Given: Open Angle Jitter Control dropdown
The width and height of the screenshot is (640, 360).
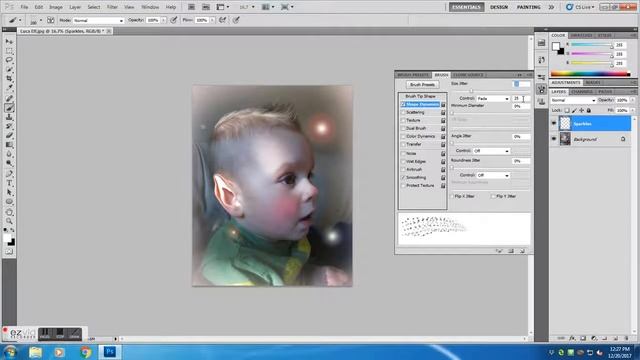Looking at the screenshot, I should 491,151.
